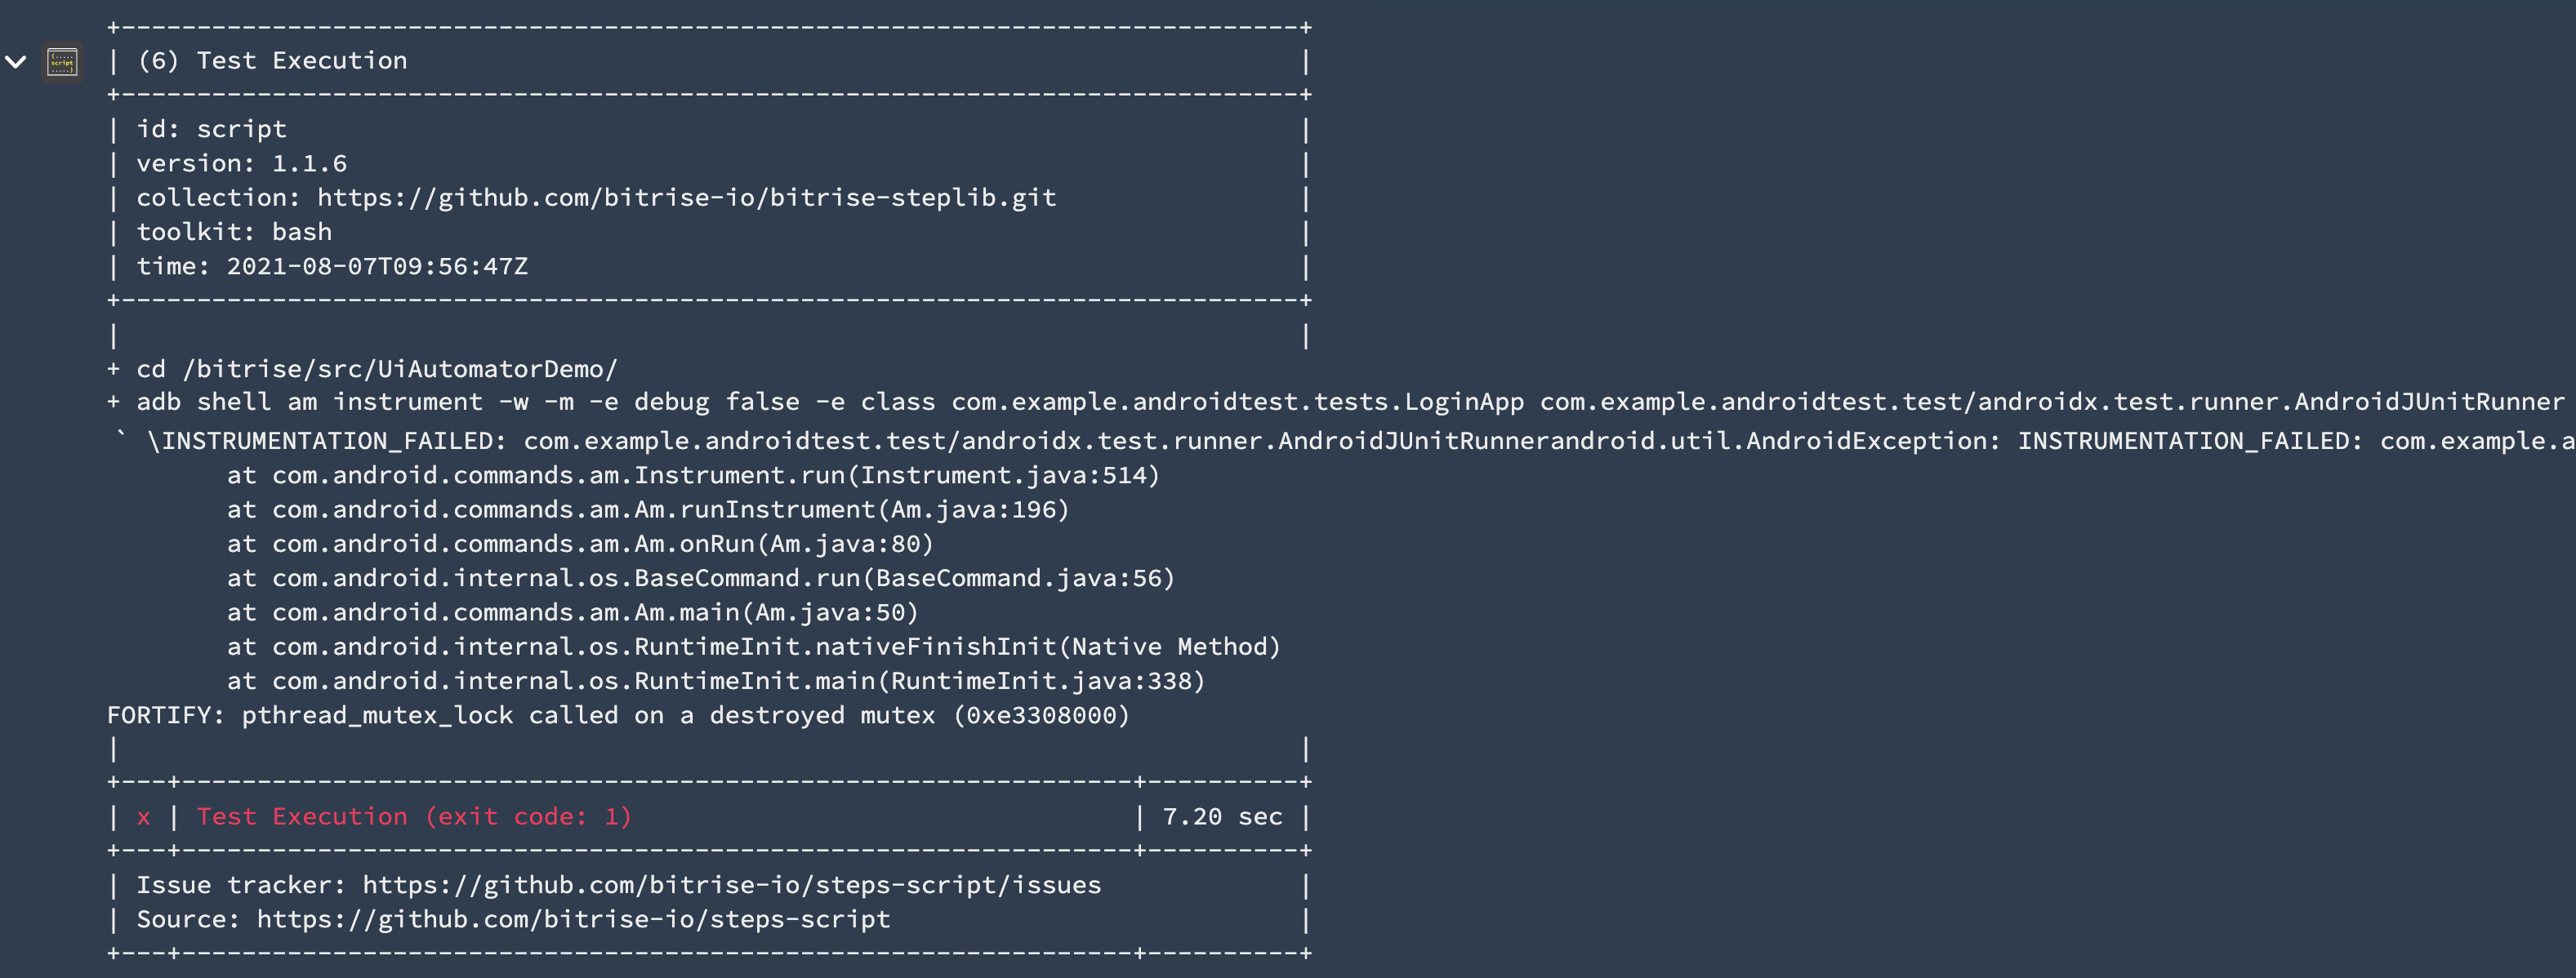Screen dimensions: 2576x978
Task: Click the "version: 1.1.6" log line
Action: coord(241,164)
